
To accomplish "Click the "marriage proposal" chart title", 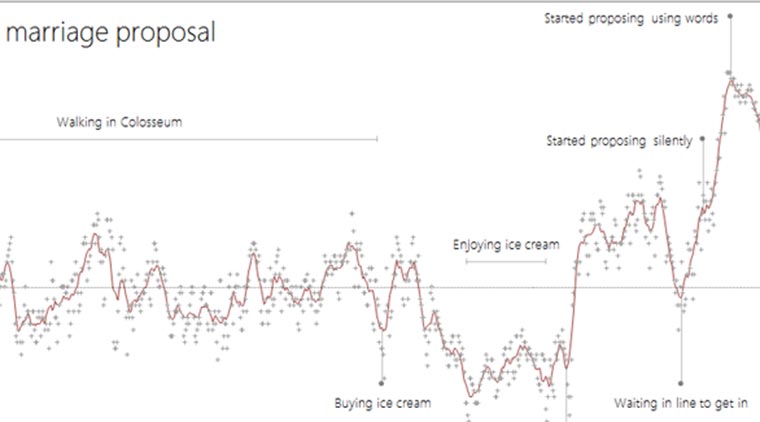I will point(110,33).
